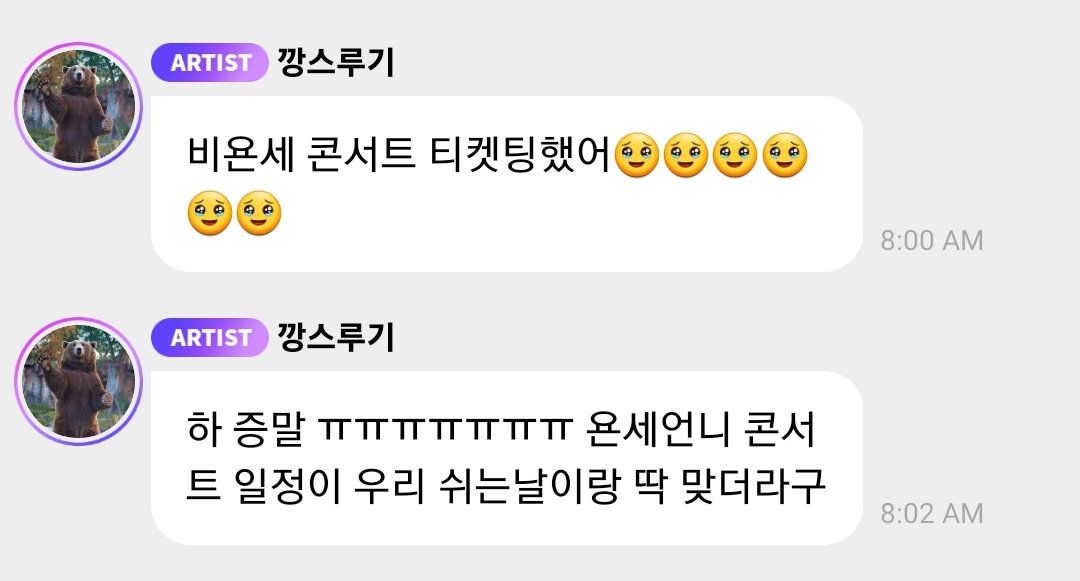Click the word 콘서트 in the first message
The image size is (1080, 581).
click(x=360, y=155)
